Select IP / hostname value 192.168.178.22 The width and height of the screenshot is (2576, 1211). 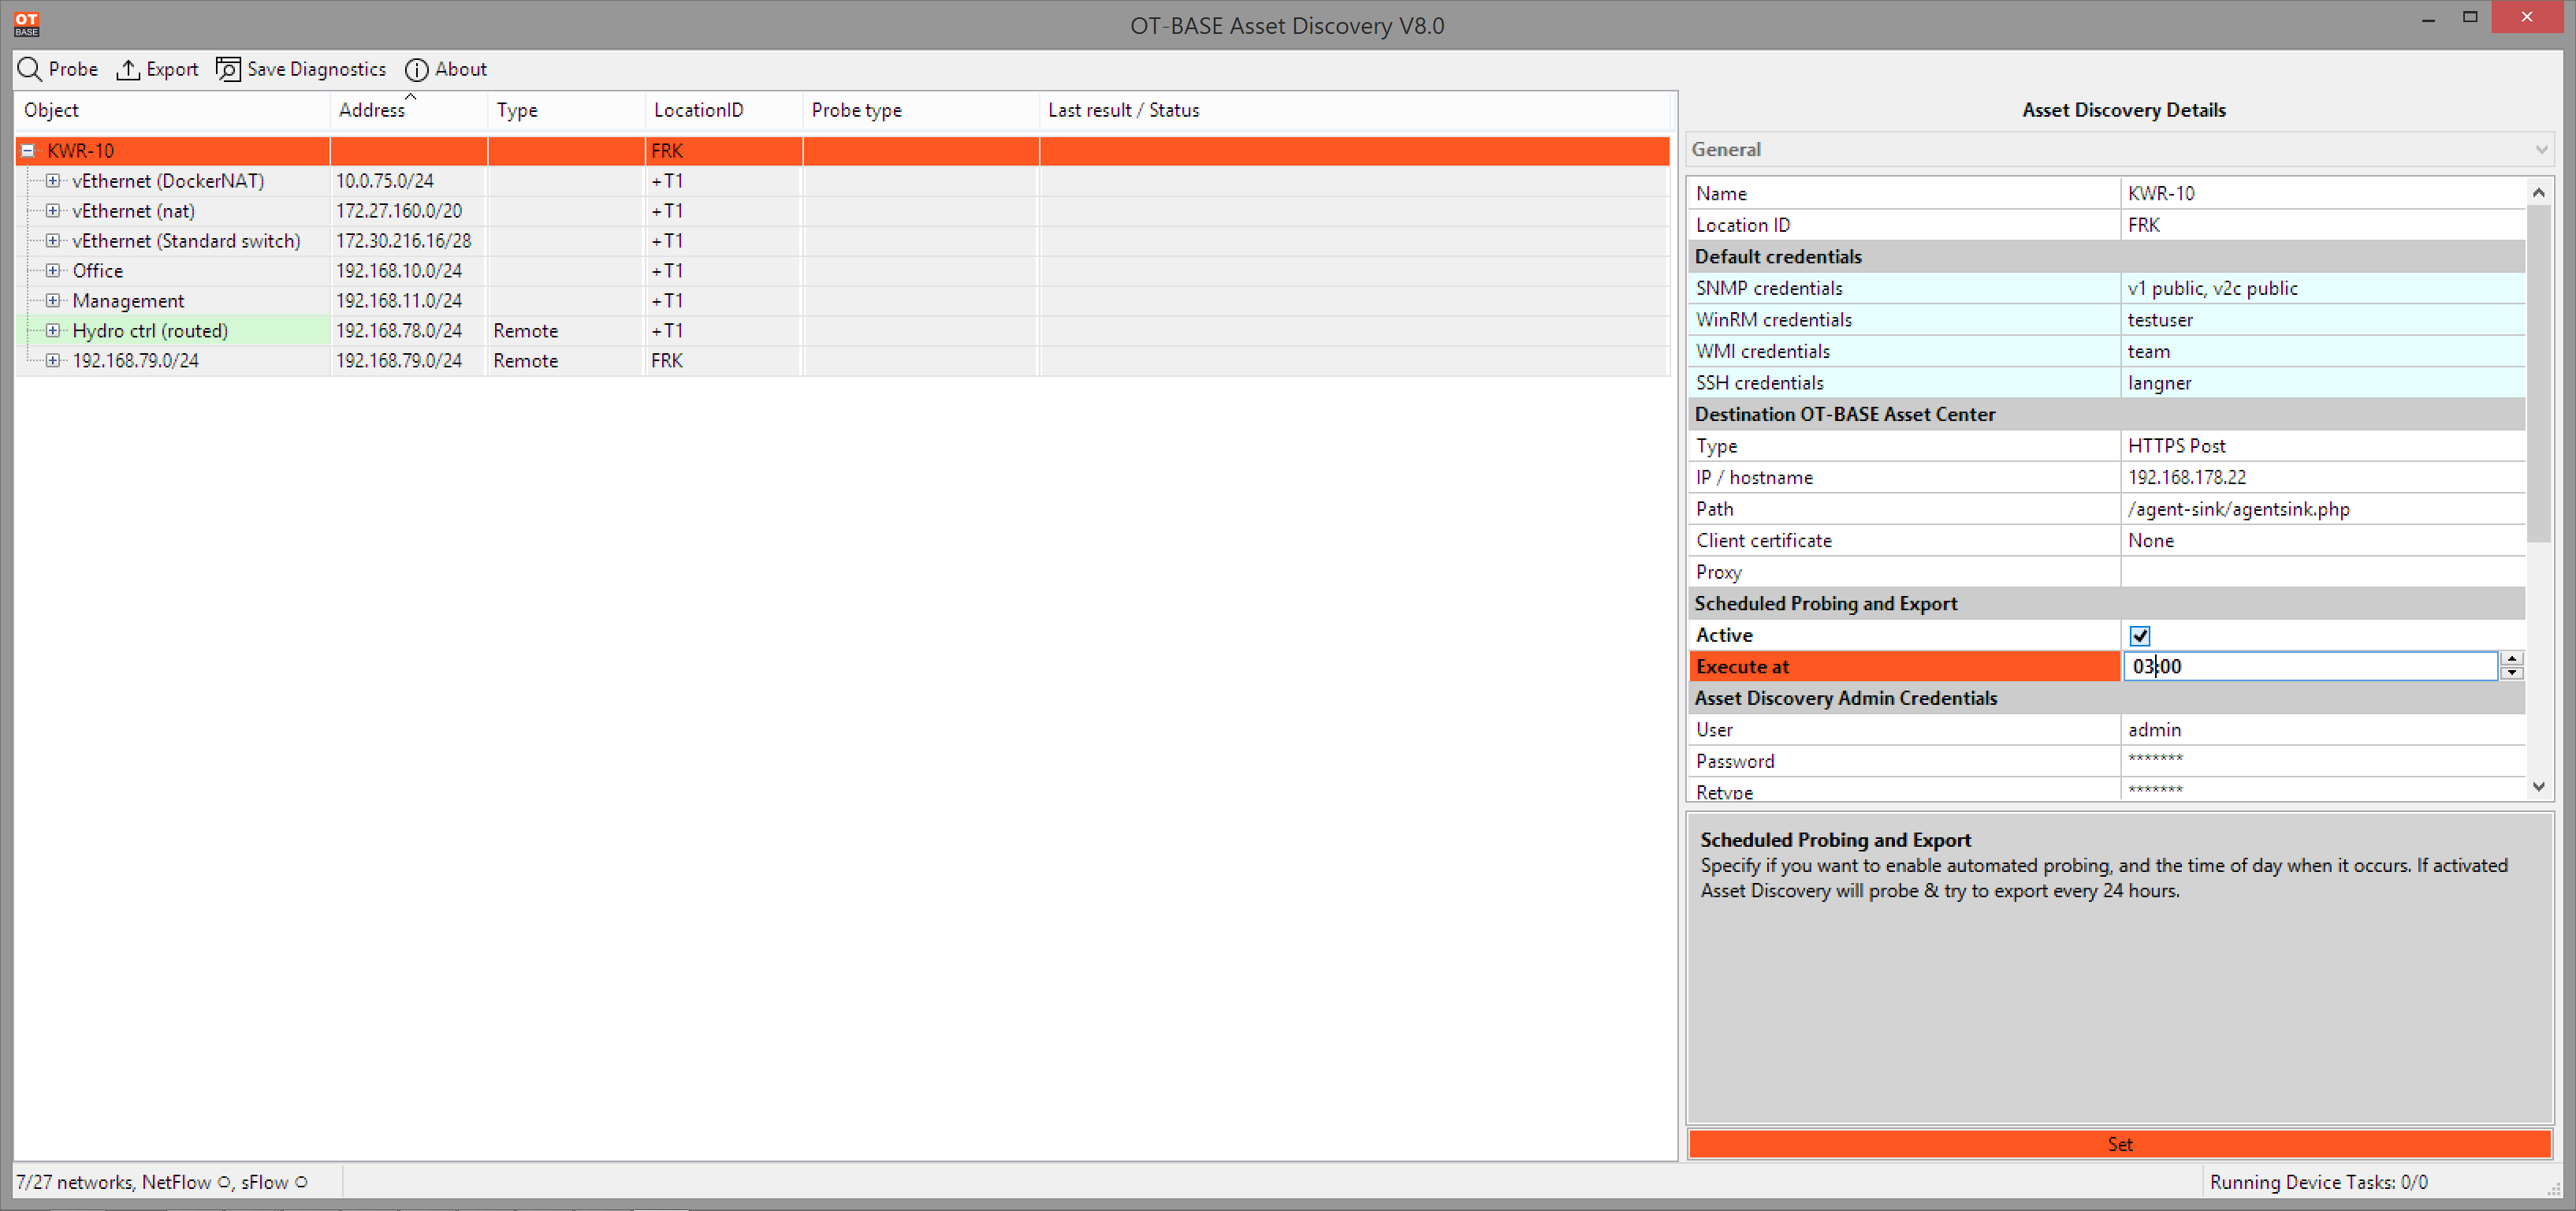(2187, 477)
